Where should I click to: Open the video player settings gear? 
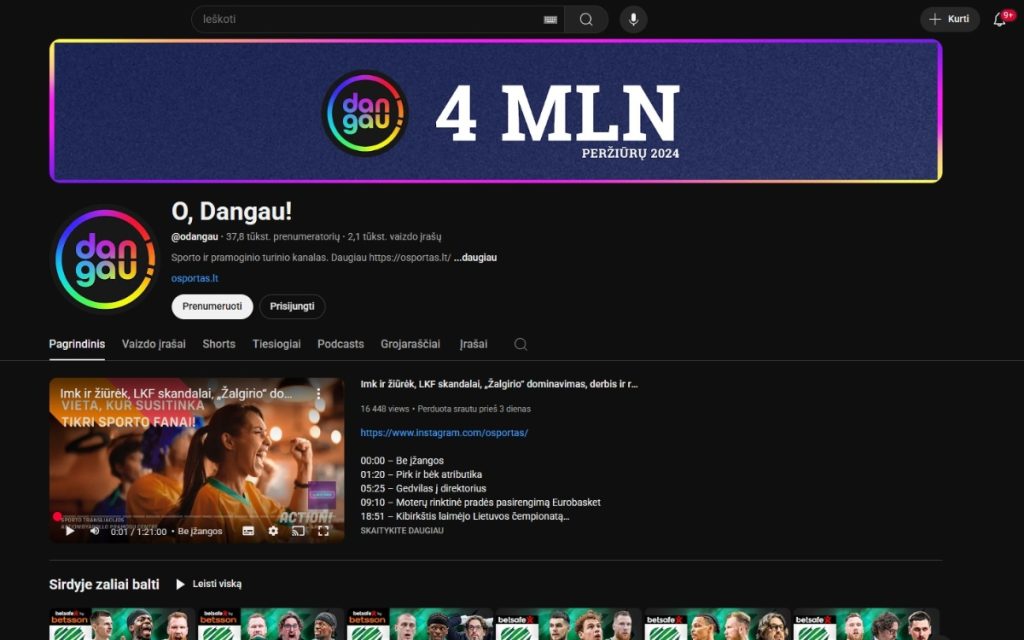[273, 531]
